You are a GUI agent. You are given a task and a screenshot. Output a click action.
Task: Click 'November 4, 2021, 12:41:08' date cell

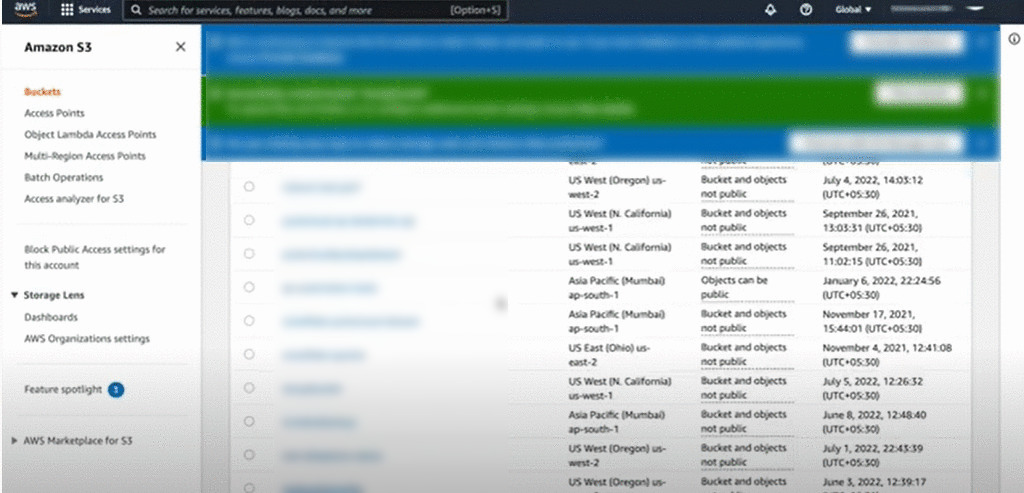tap(887, 355)
